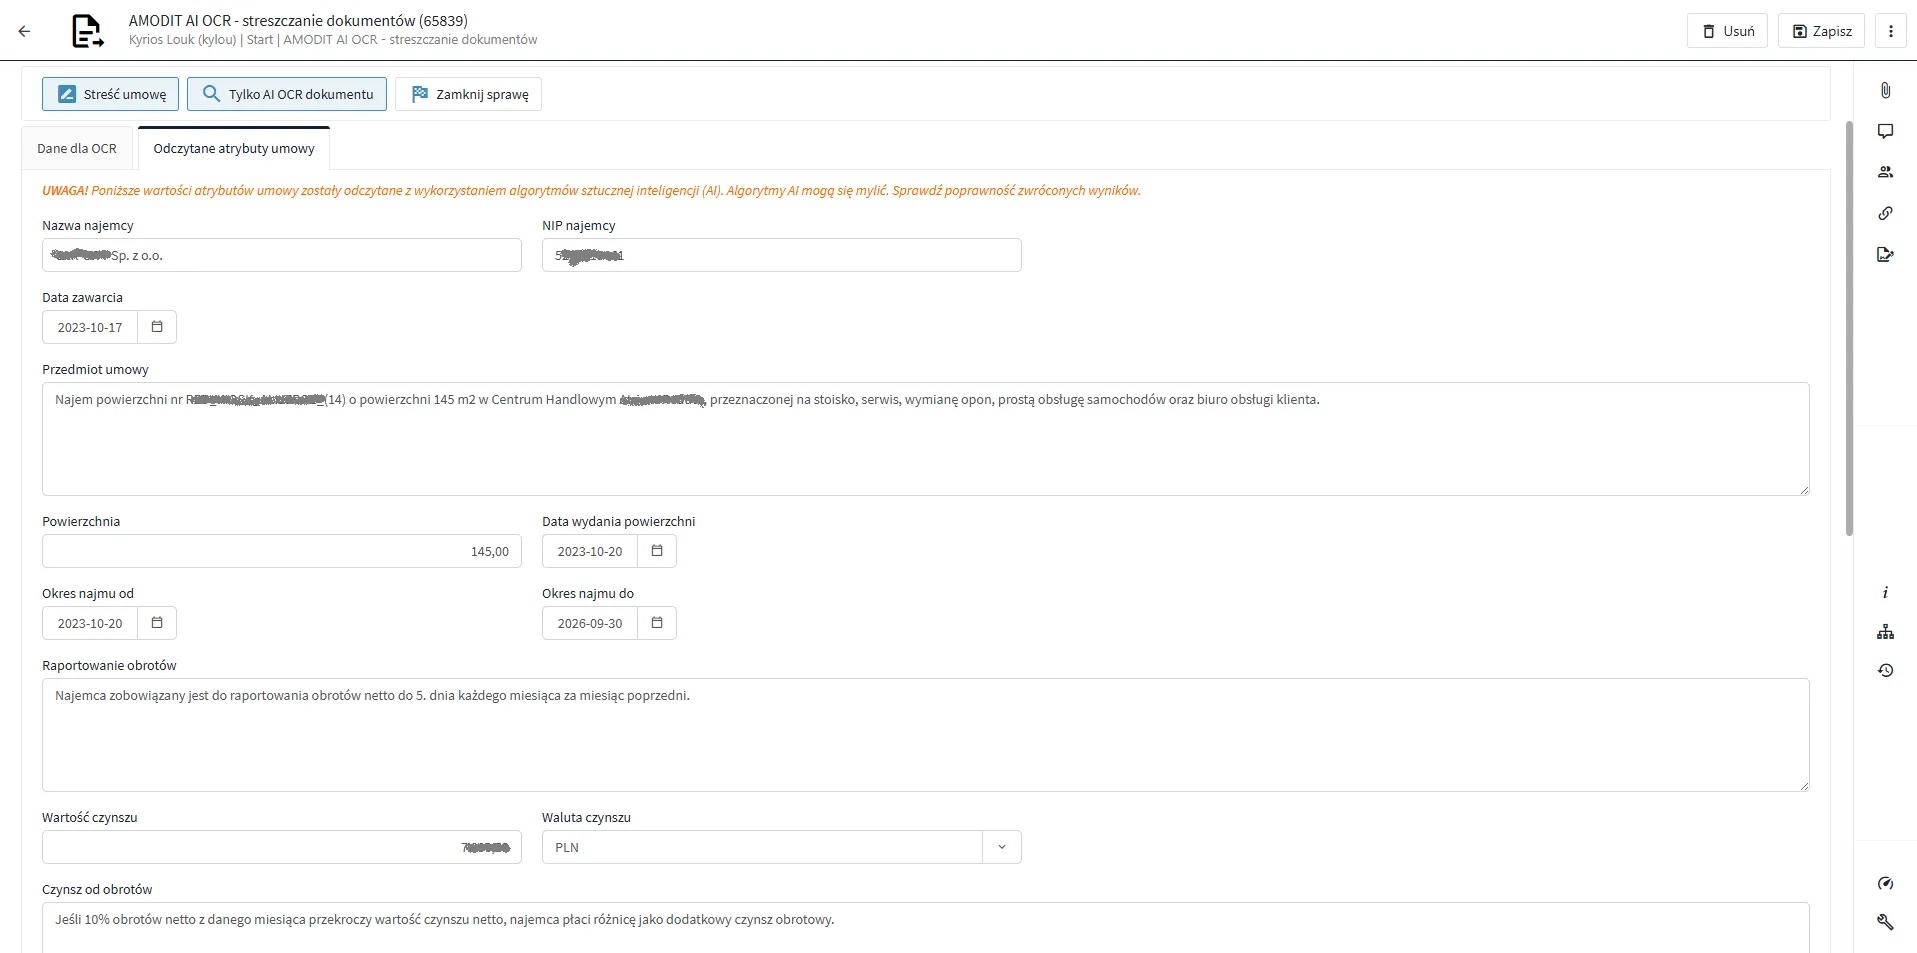Open the case history clock icon
This screenshot has width=1917, height=953.
(x=1885, y=670)
